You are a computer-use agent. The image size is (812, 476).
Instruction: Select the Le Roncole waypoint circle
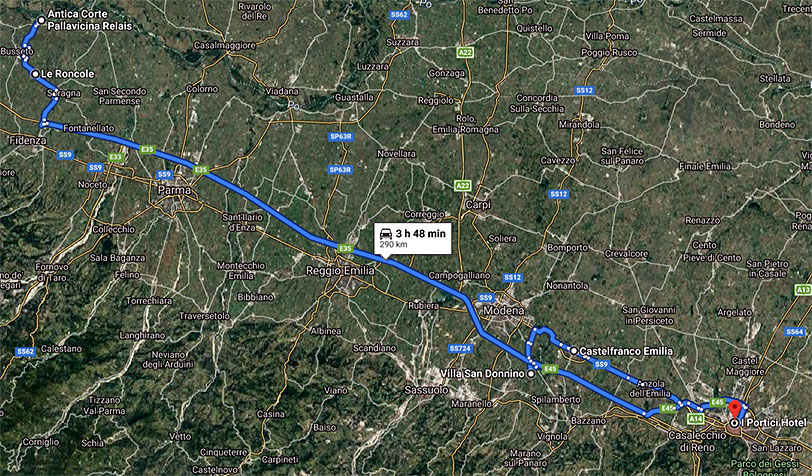35,74
